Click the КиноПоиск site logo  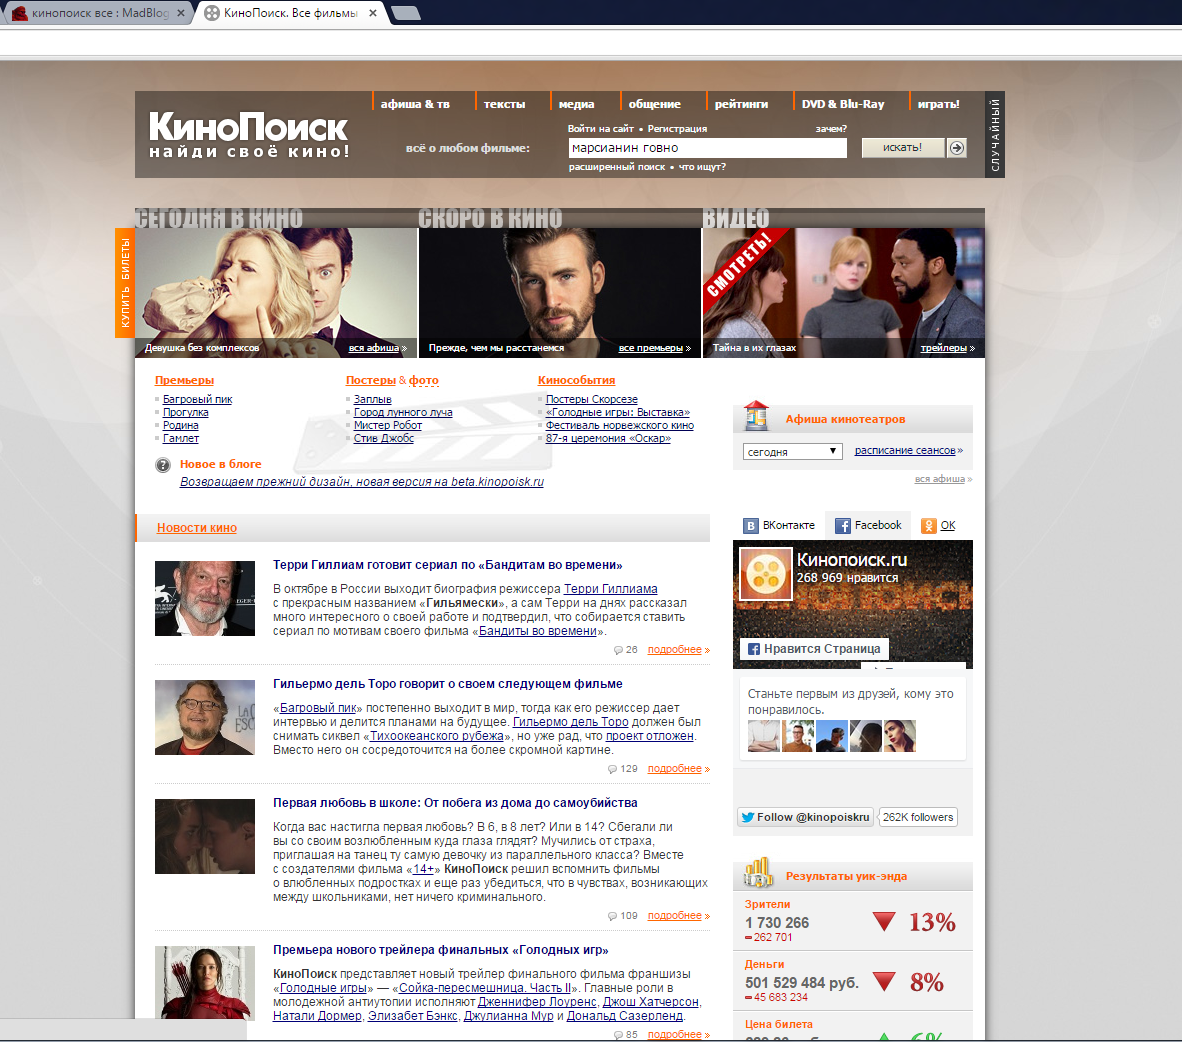click(249, 134)
